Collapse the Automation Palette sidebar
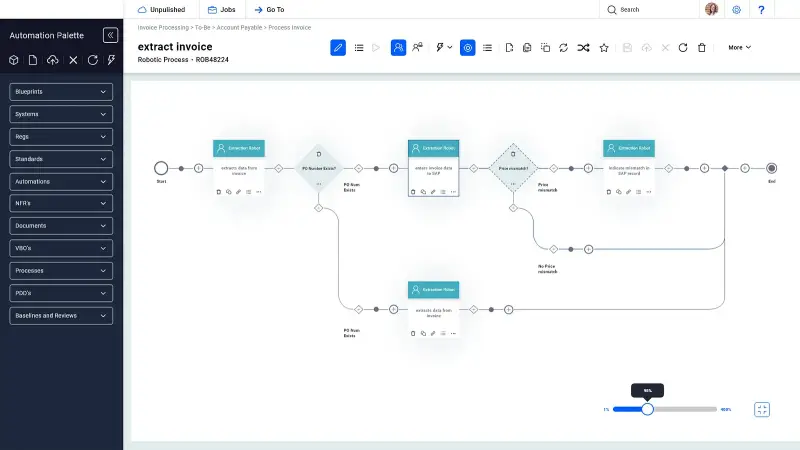 110,35
